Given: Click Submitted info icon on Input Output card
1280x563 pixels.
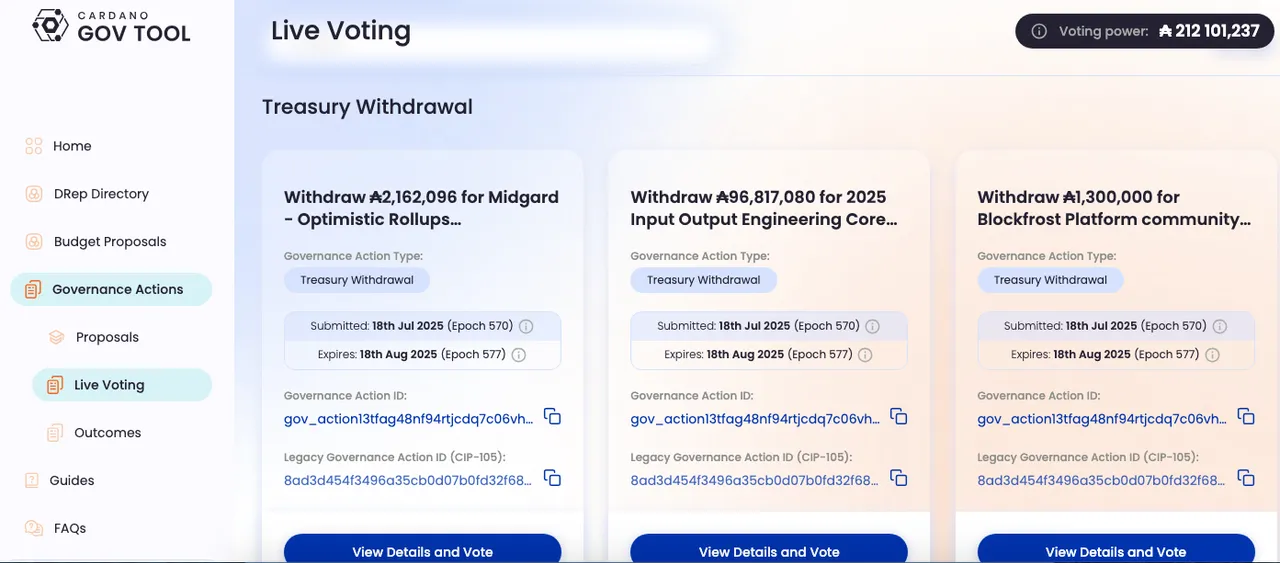Looking at the screenshot, I should (x=872, y=327).
